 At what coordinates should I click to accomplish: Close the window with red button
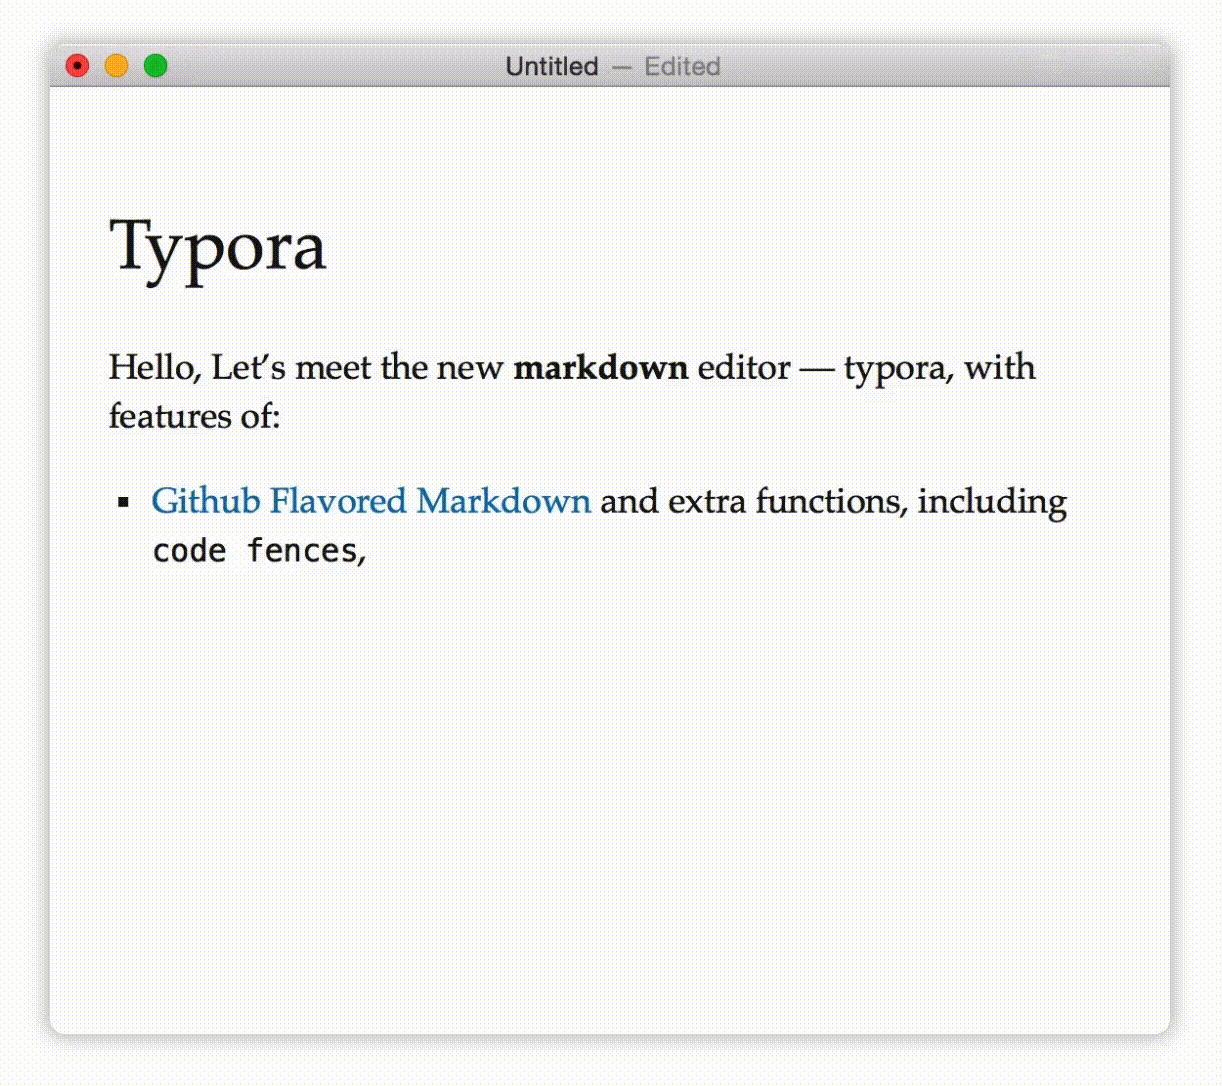(x=77, y=66)
